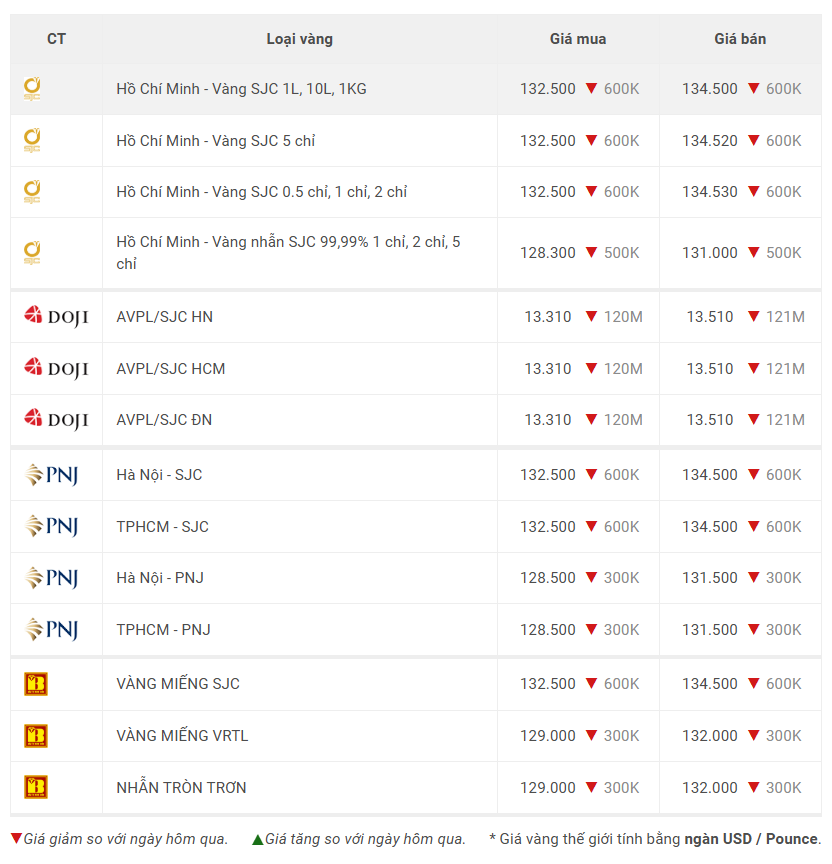Select 'TPHCM - PNJ' gold type
832x864 pixels.
coord(163,630)
